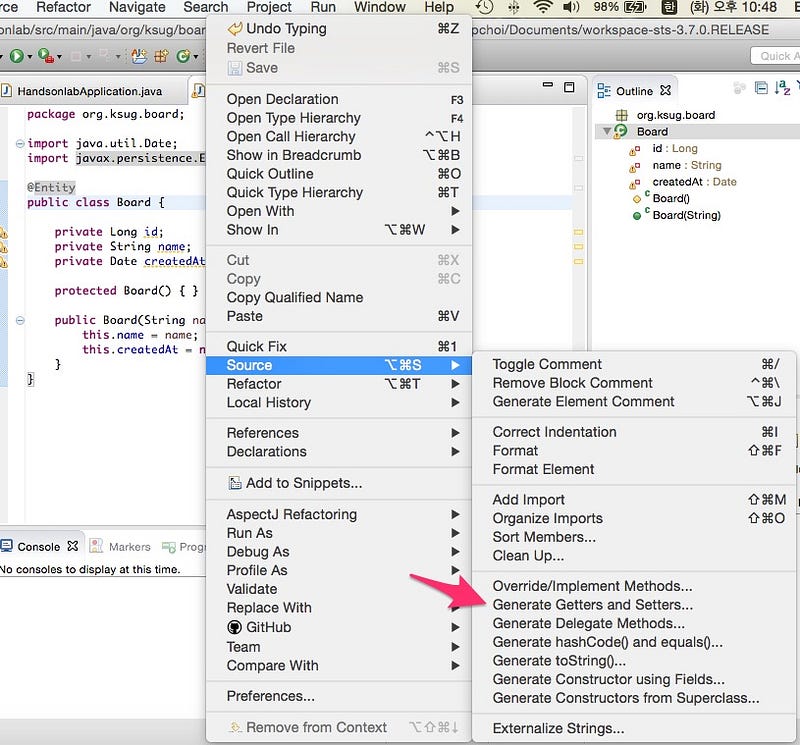Image resolution: width=800 pixels, height=745 pixels.
Task: Select the Board() constructor in the Outline
Action: (x=671, y=198)
